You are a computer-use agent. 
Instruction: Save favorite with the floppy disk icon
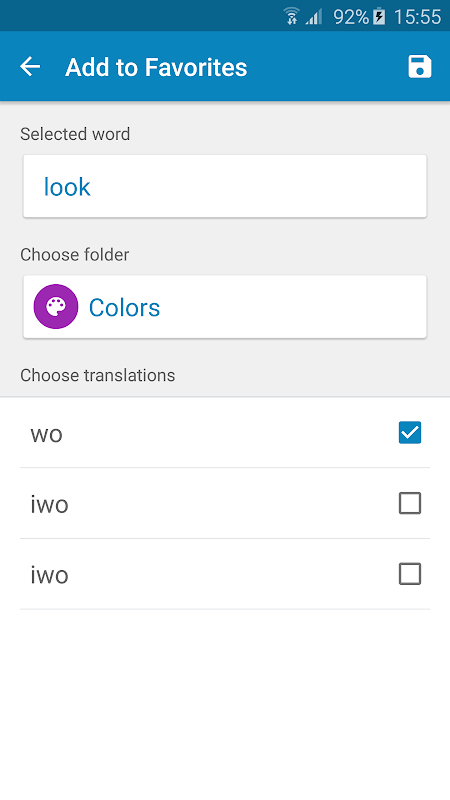click(419, 67)
